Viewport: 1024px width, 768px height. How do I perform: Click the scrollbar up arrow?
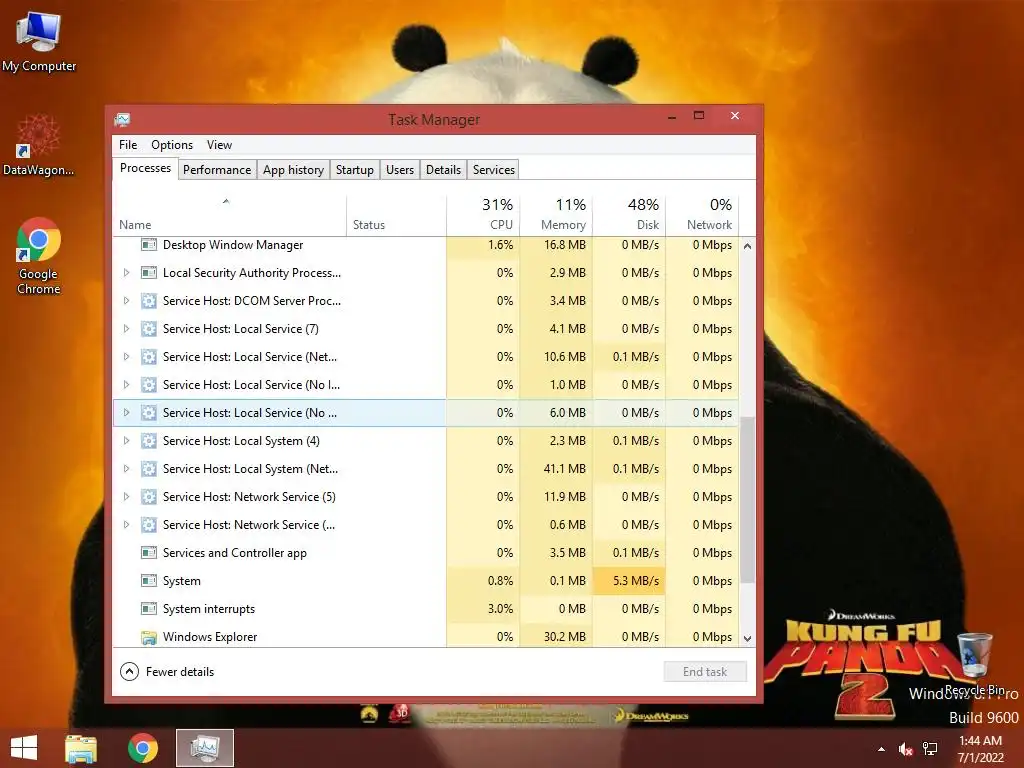748,246
